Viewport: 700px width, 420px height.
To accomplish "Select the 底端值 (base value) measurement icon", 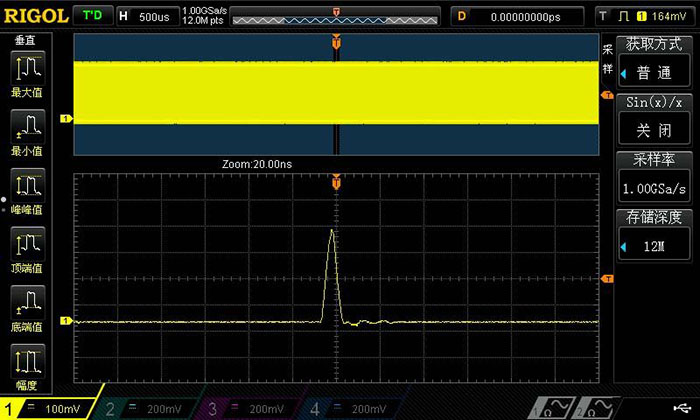I will tap(27, 308).
